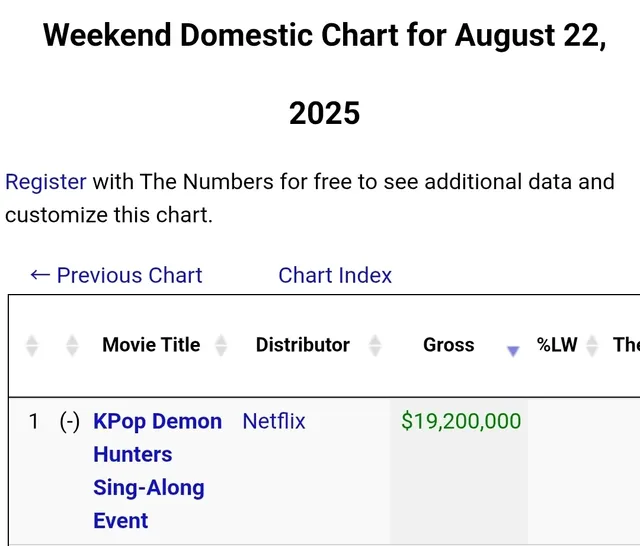This screenshot has height=546, width=640.
Task: Sort by the Gross column header
Action: [449, 345]
